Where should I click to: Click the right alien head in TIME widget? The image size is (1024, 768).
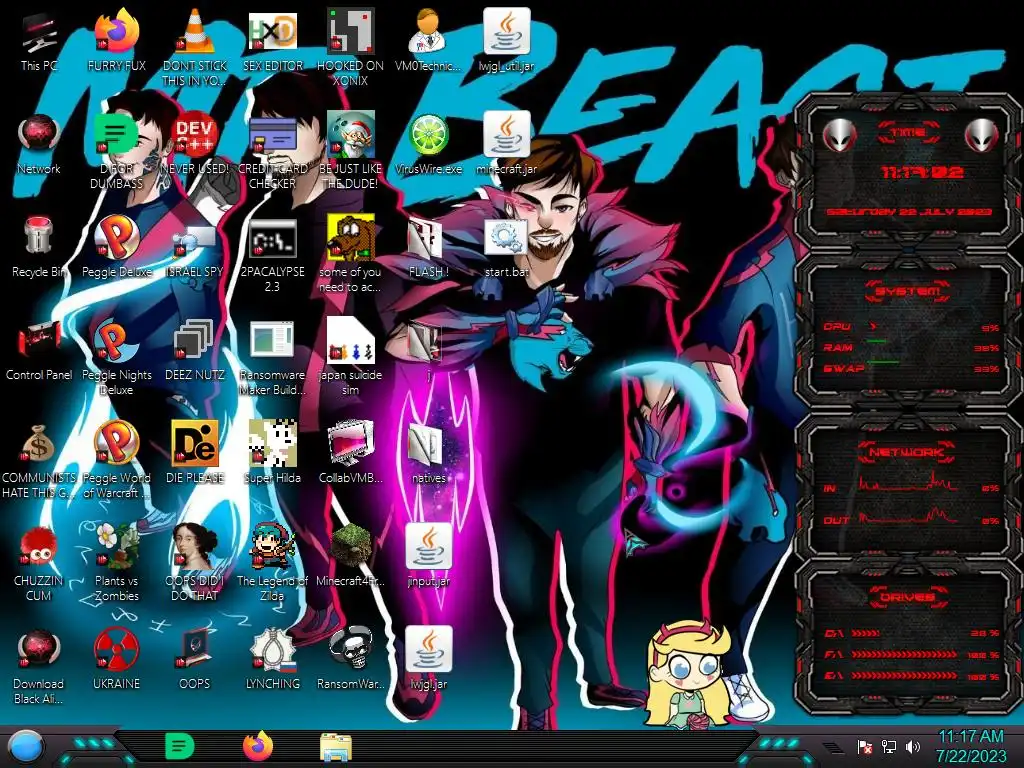(x=982, y=136)
